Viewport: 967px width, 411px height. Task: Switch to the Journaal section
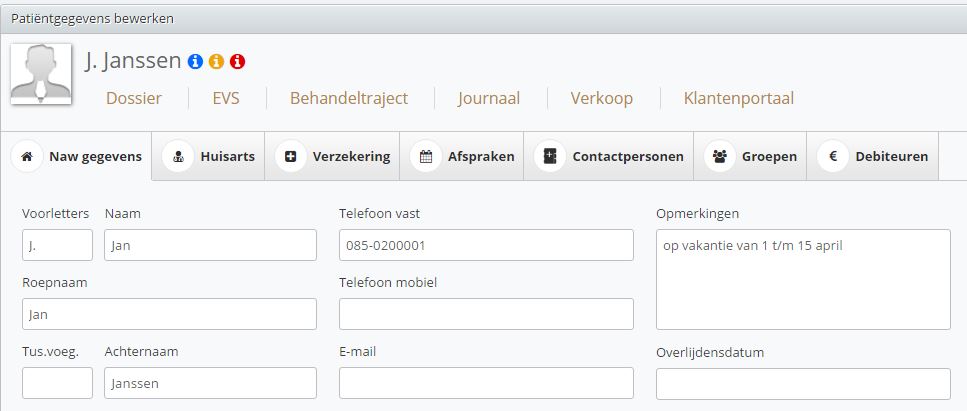489,98
